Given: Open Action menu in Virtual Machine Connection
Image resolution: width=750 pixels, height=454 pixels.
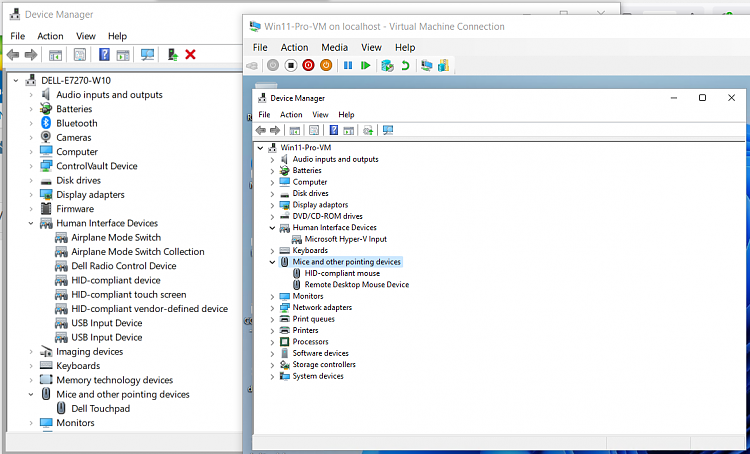Looking at the screenshot, I should point(294,47).
